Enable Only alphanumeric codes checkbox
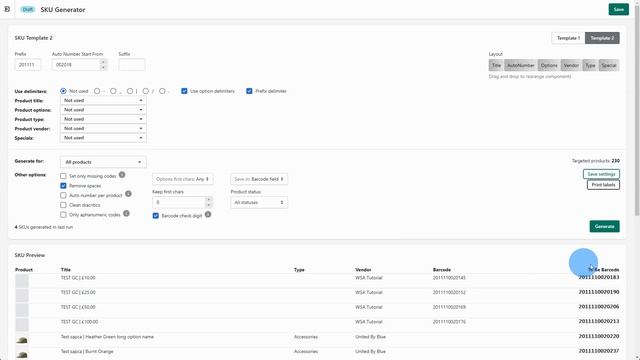This screenshot has width=640, height=360. pyautogui.click(x=63, y=215)
